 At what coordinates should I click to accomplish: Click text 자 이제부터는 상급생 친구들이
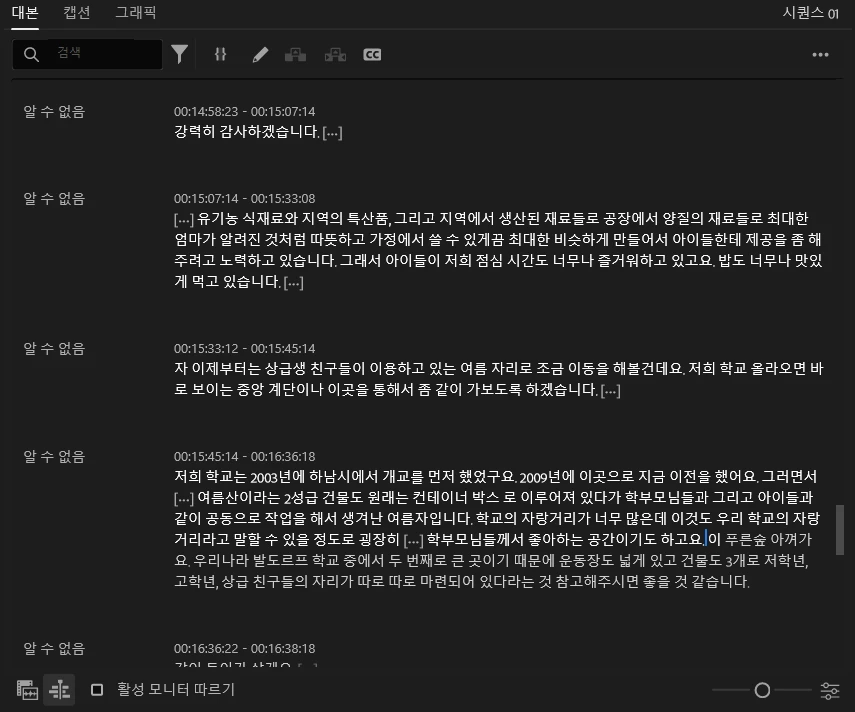pyautogui.click(x=269, y=369)
